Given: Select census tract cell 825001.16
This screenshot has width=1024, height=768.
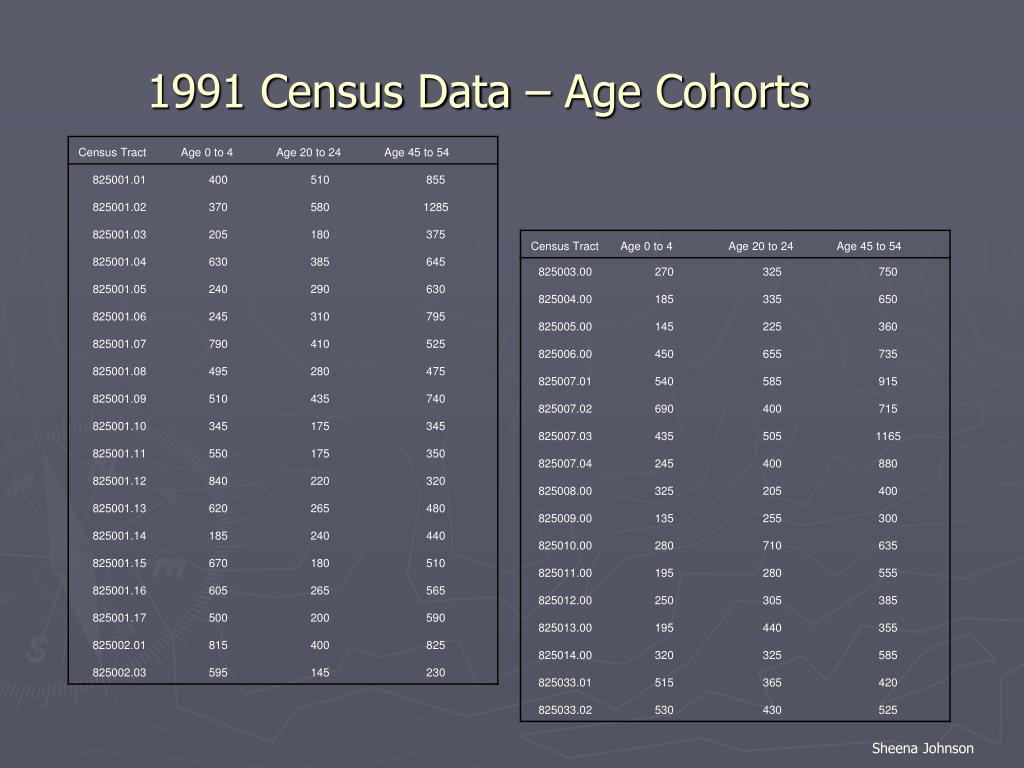Looking at the screenshot, I should click(x=119, y=591).
